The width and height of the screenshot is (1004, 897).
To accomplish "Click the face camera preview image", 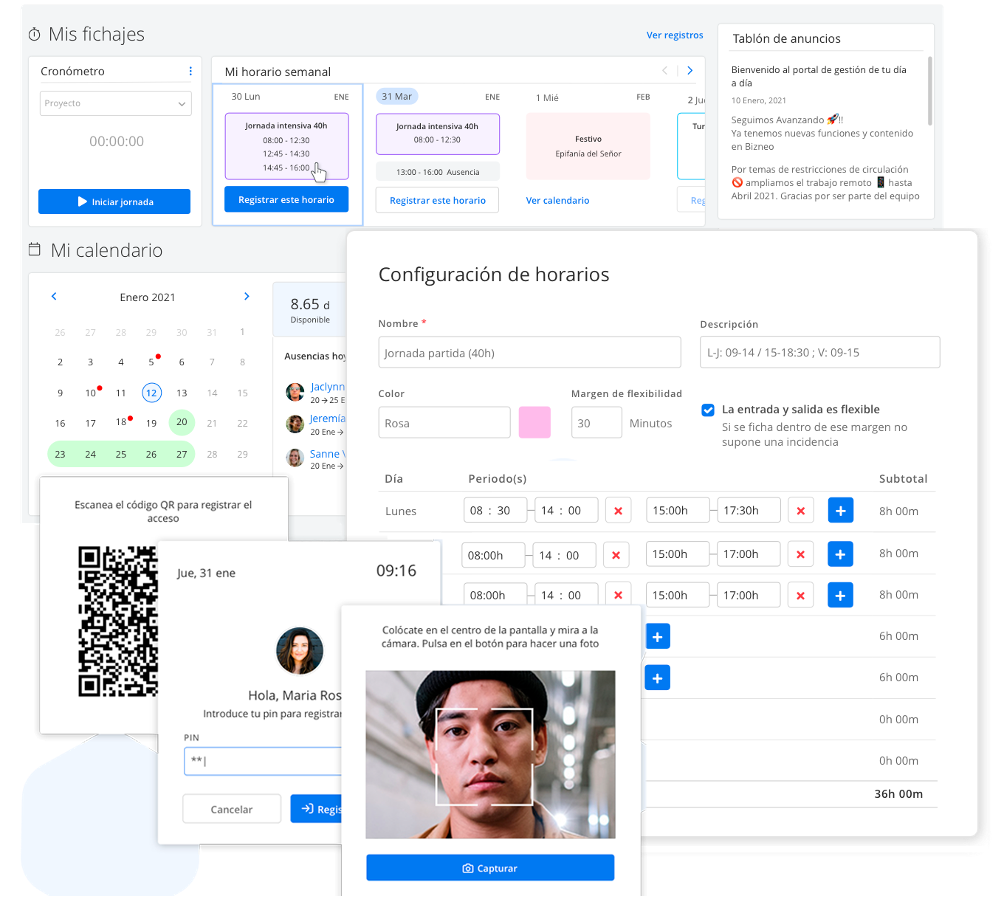I will coord(490,754).
